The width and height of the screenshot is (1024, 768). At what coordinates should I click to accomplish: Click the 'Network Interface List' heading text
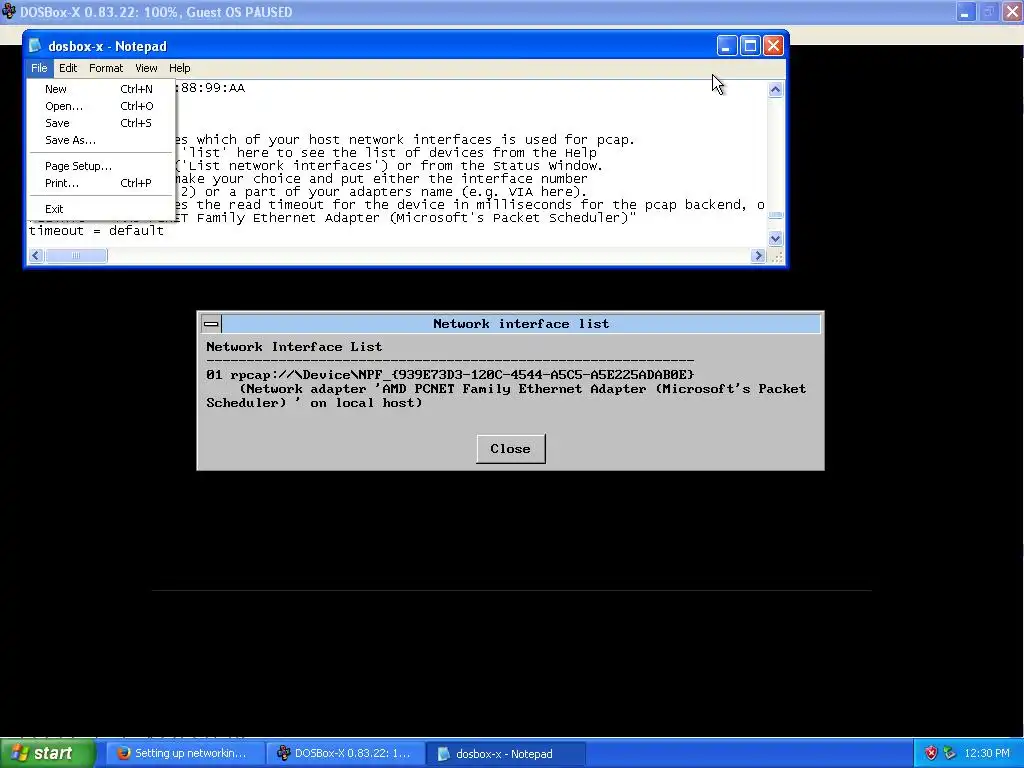click(x=294, y=347)
